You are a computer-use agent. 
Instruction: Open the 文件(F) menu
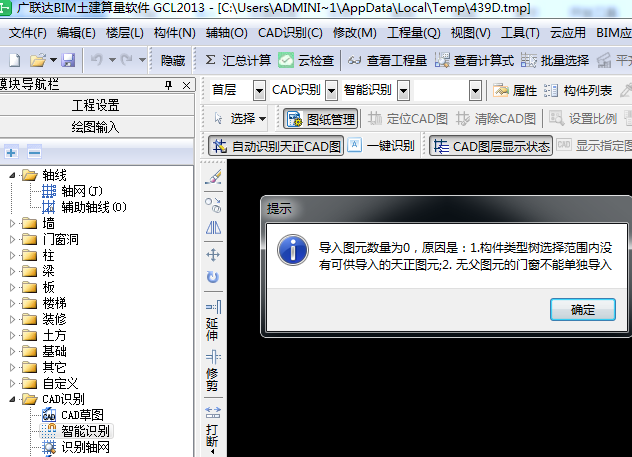point(27,33)
